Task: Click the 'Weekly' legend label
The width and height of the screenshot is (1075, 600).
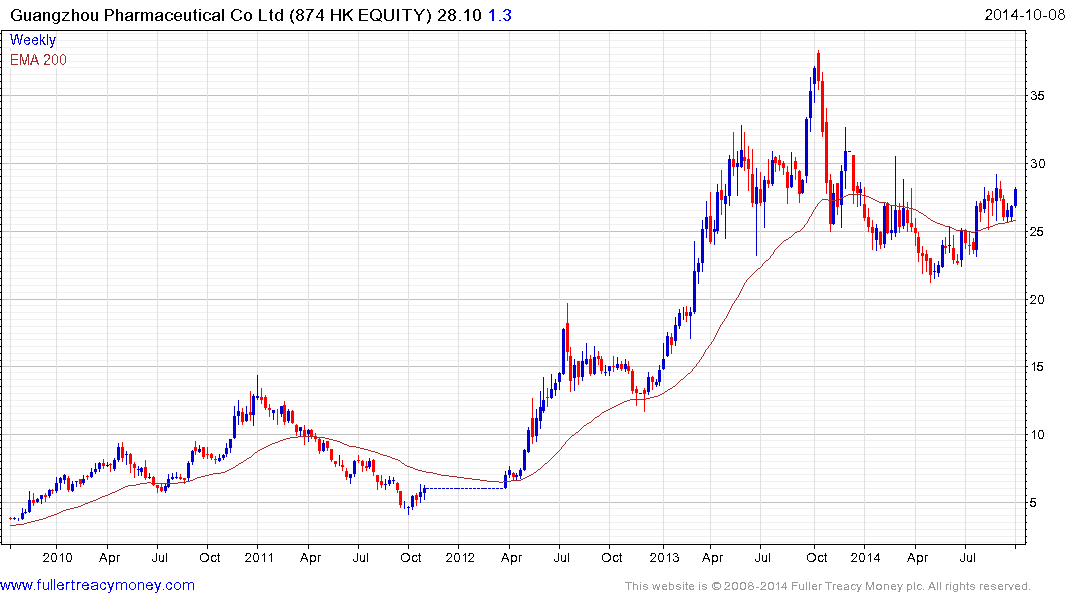Action: click(33, 40)
